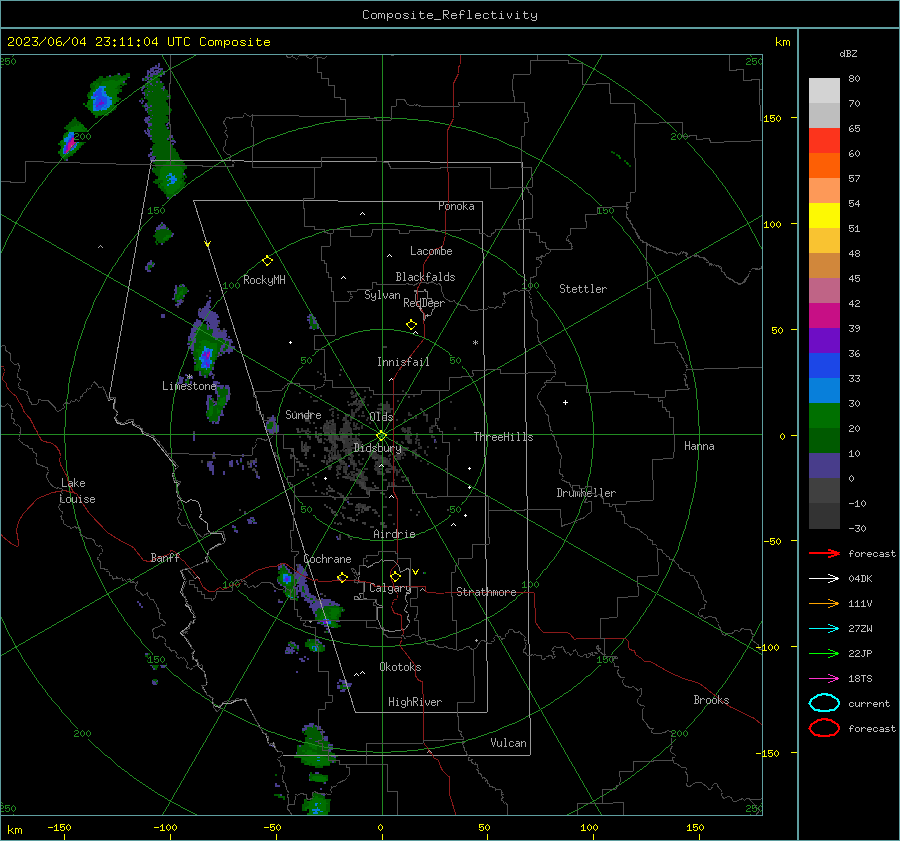Select the bright yellow swatch in dBZ scale
Viewport: 900px width, 841px height.
[x=824, y=215]
